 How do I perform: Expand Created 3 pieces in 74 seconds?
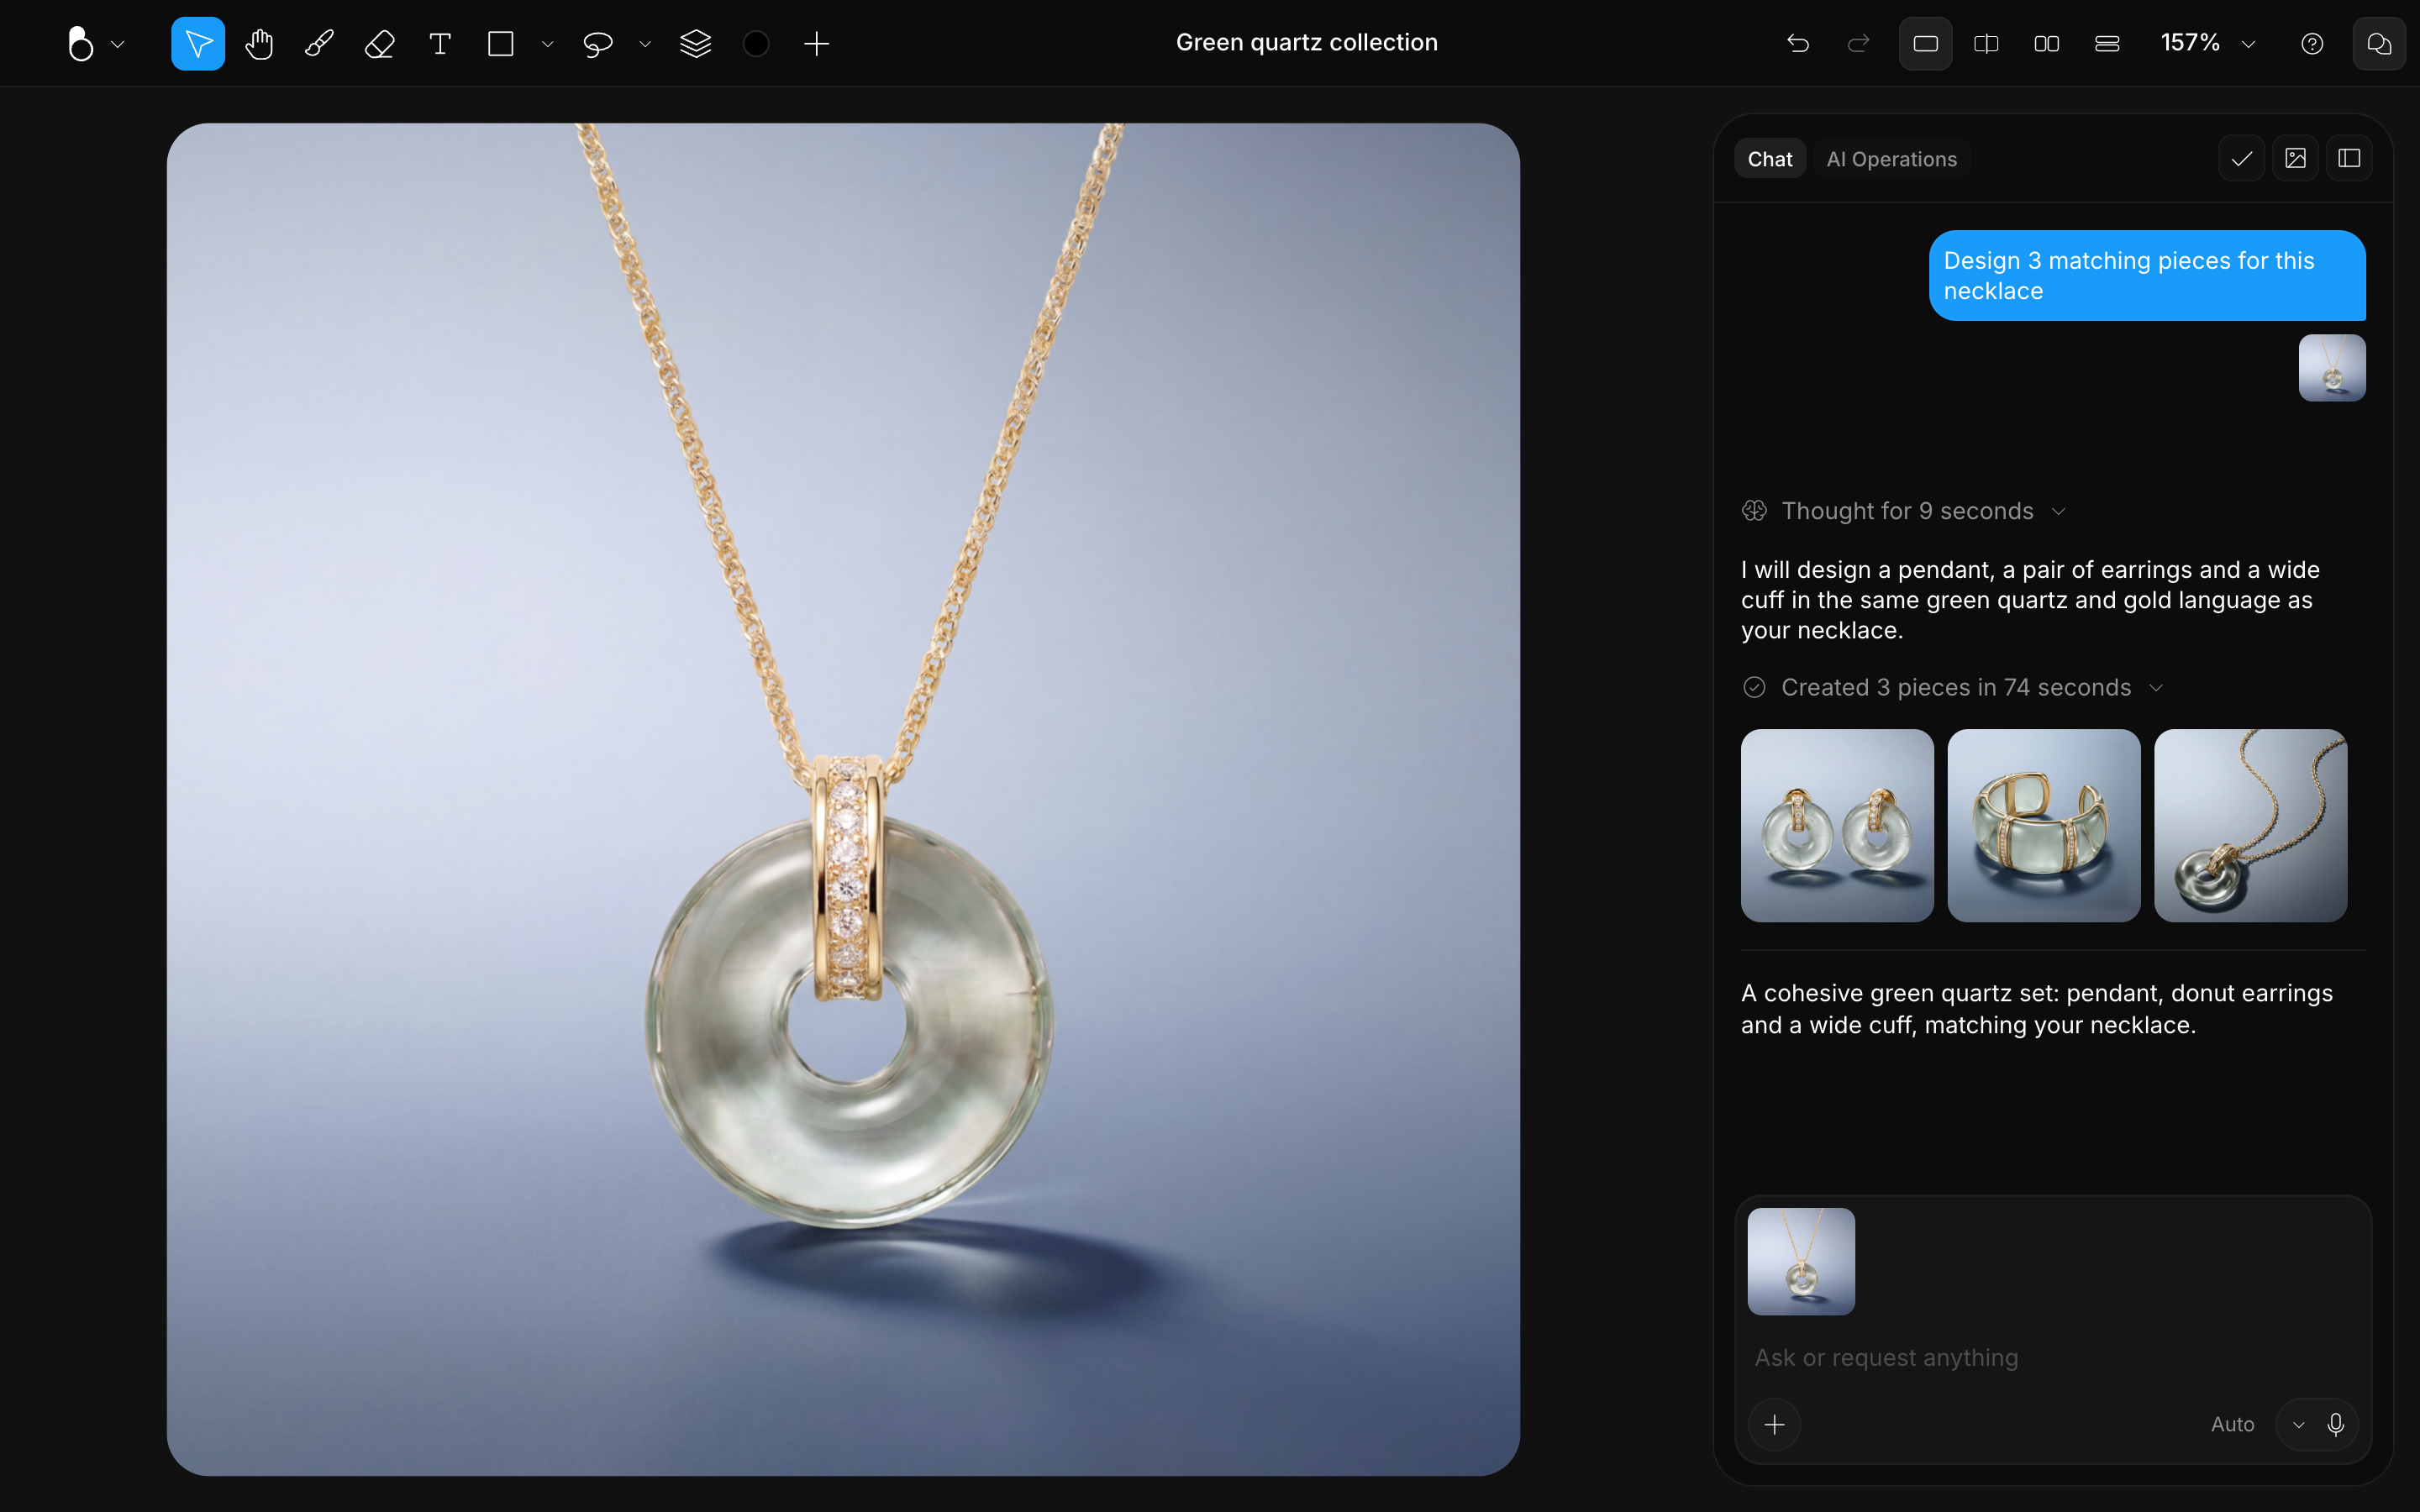tap(1952, 687)
